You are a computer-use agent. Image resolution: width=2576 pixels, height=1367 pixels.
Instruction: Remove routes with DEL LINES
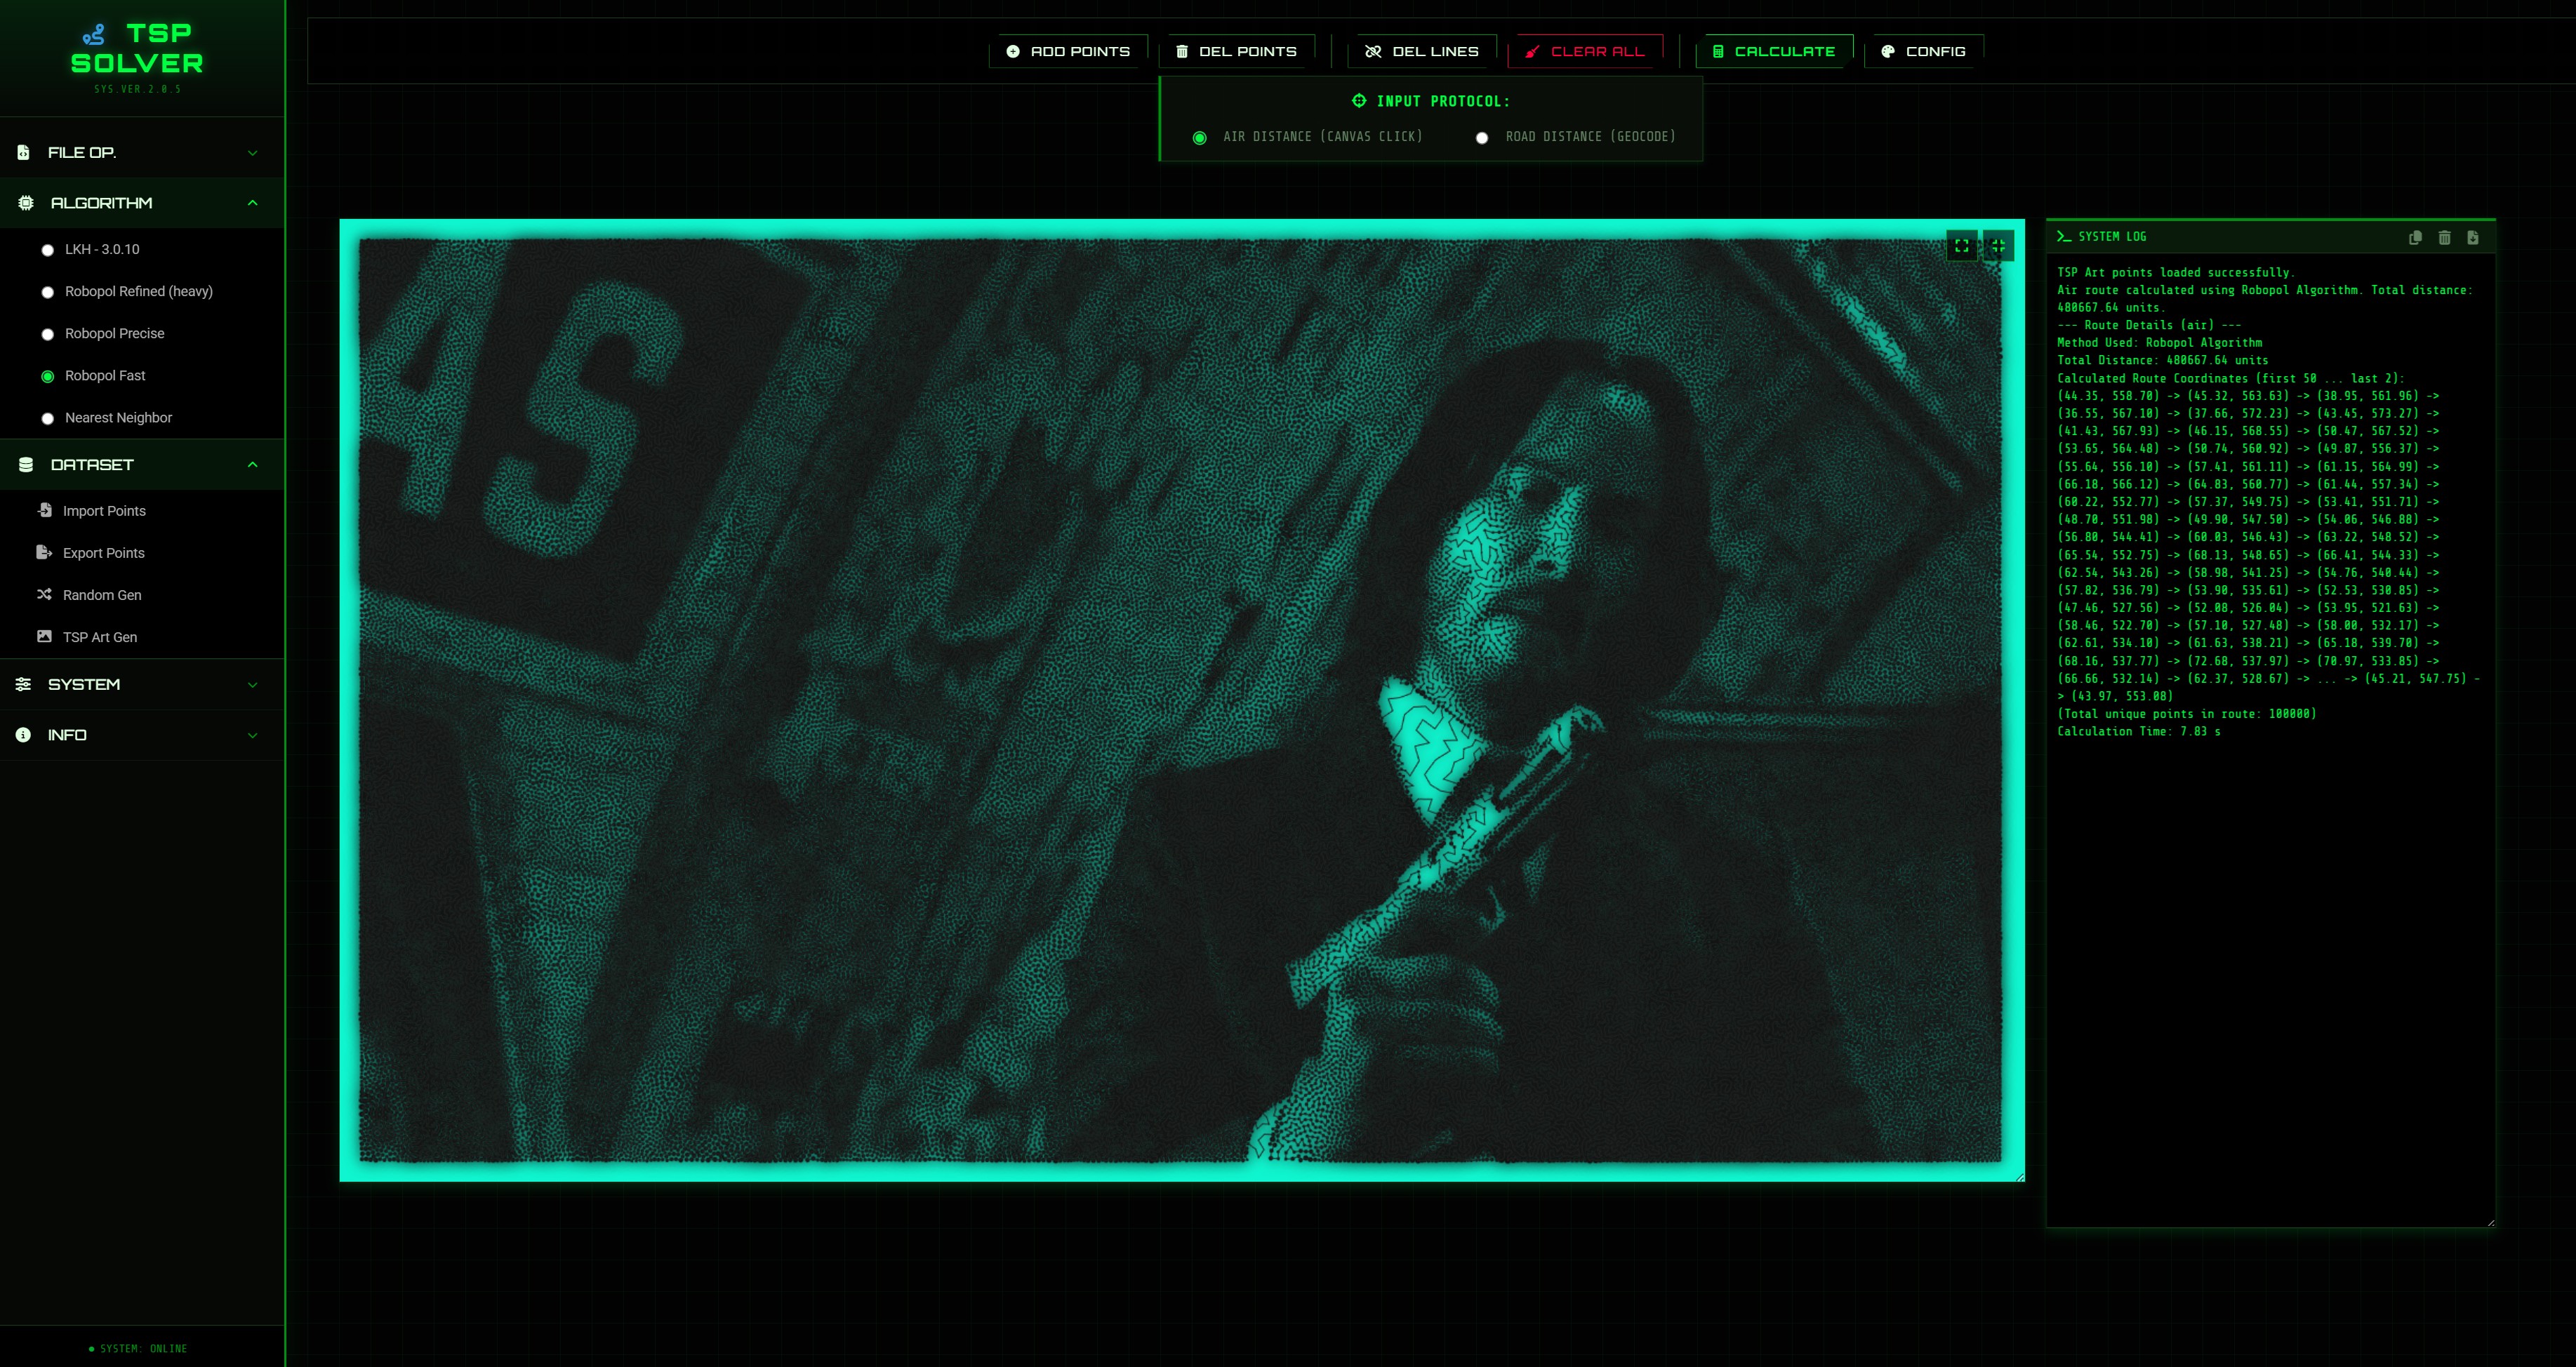tap(1421, 51)
